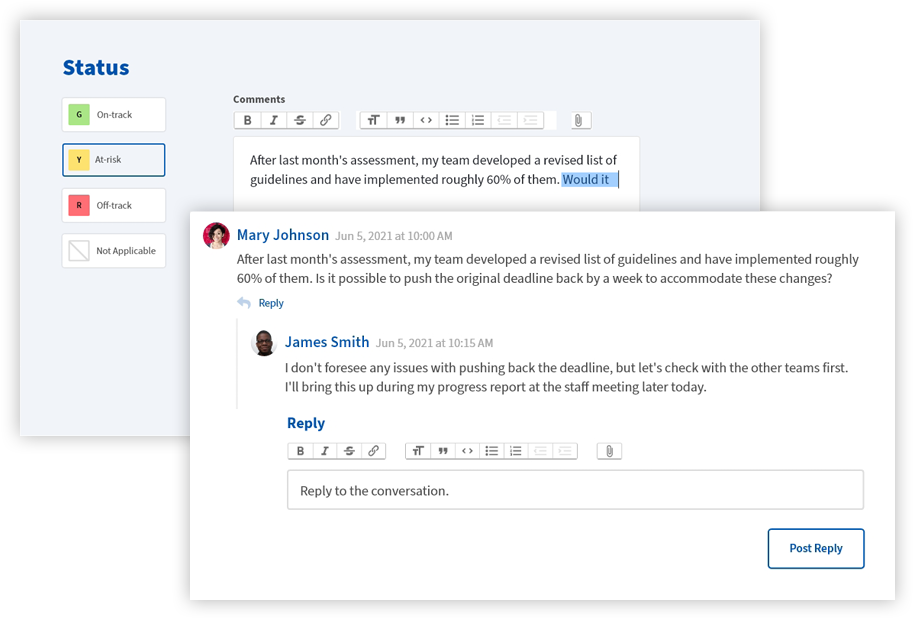Focus the Reply to the conversation field

click(x=575, y=490)
